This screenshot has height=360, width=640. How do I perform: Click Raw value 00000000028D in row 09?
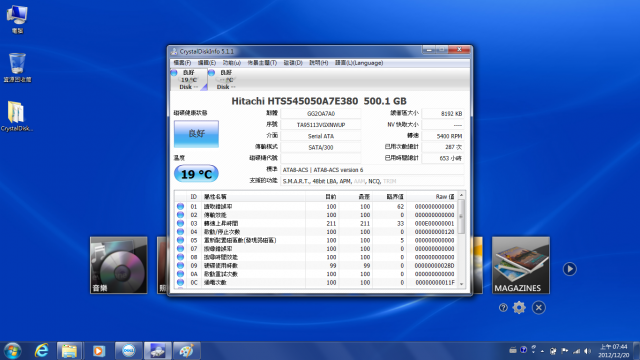coord(434,266)
